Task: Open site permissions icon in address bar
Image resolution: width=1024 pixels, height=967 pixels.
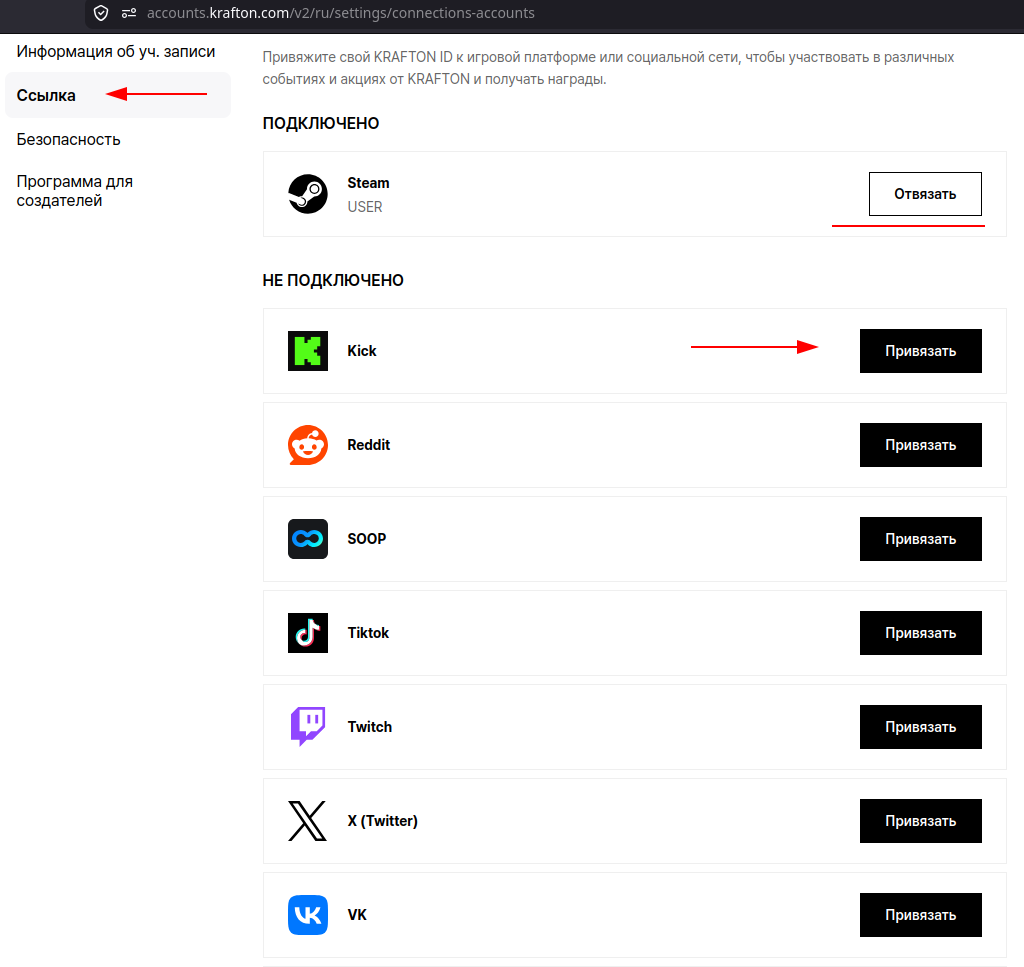Action: pos(129,13)
